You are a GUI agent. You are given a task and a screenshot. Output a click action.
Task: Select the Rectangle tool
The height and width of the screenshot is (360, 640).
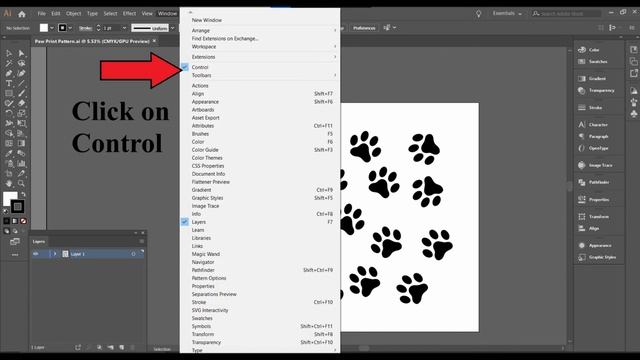9,93
